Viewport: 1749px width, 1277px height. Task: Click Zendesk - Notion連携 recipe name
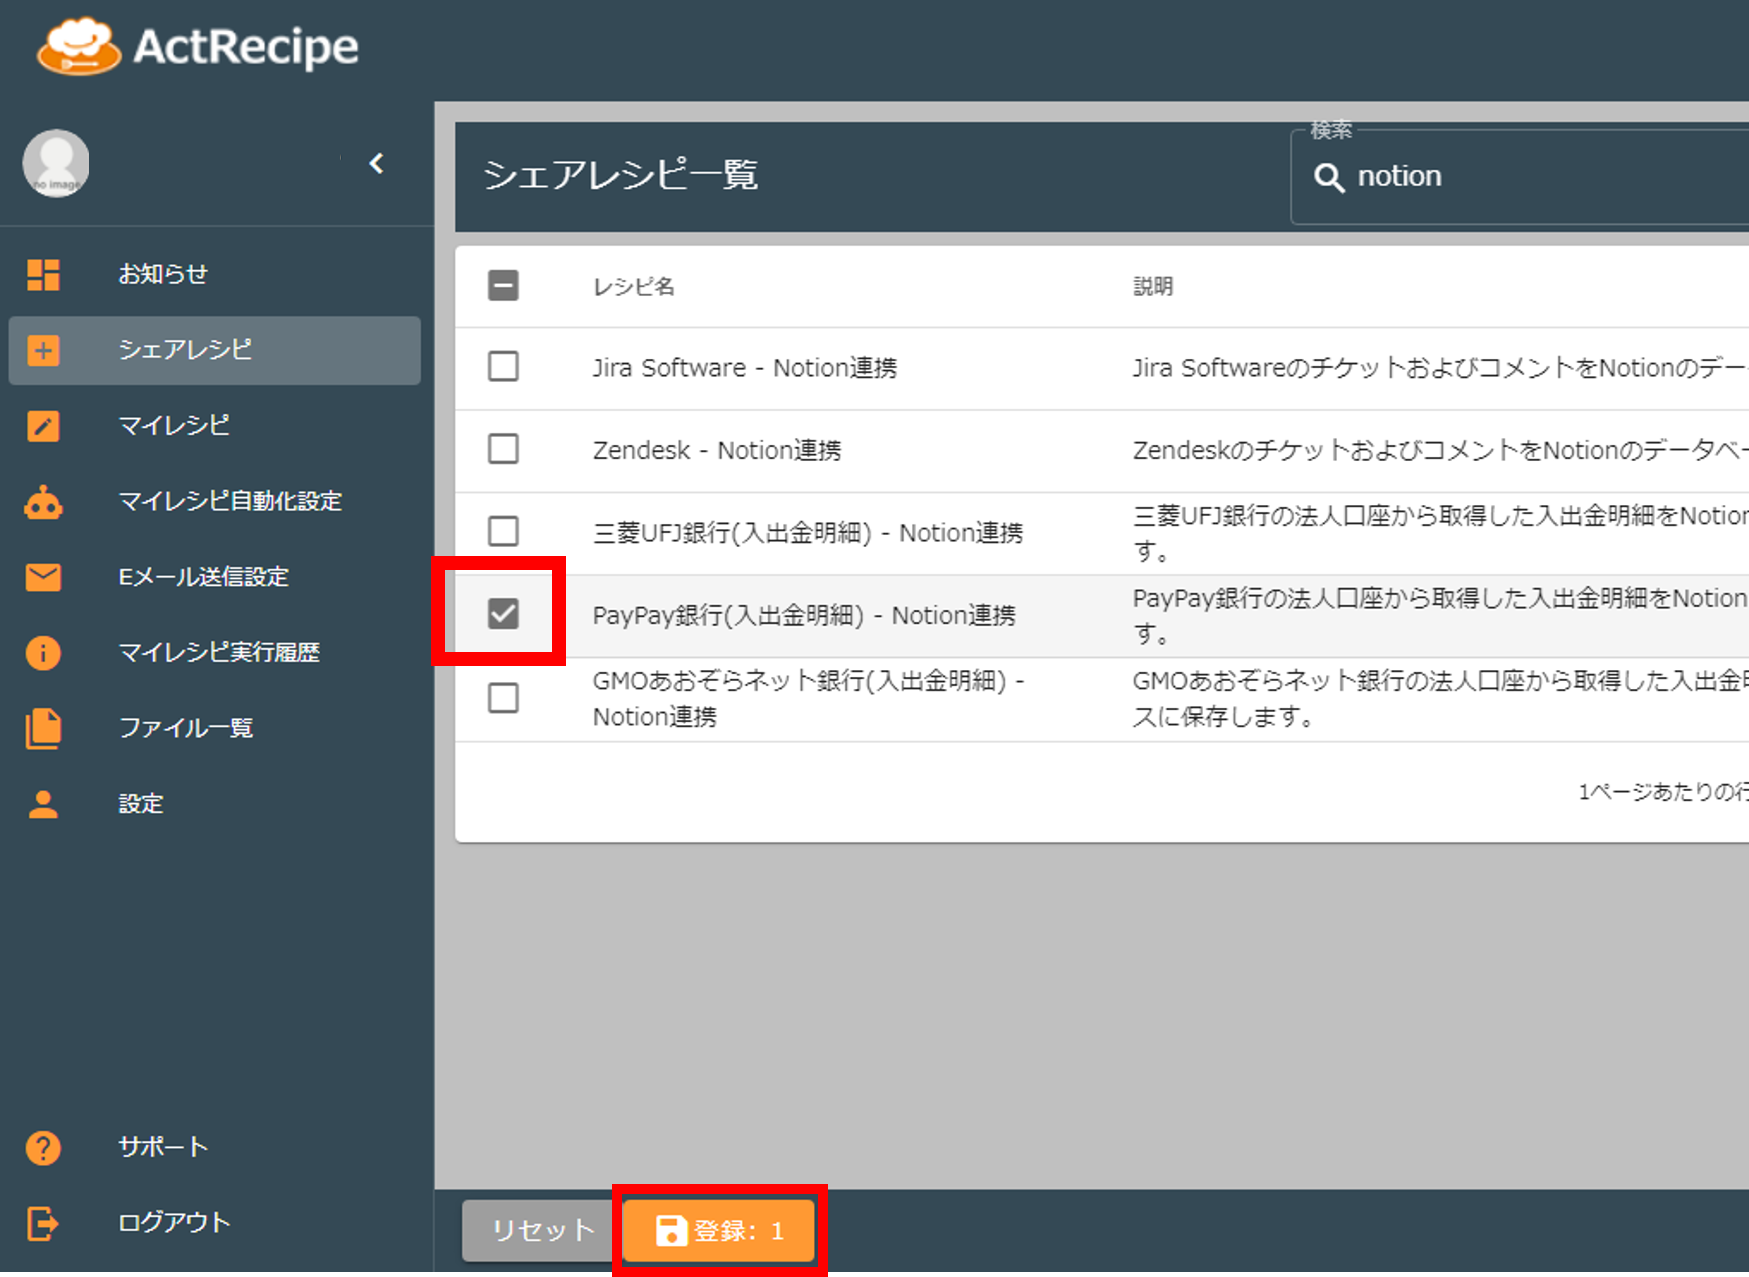coord(717,450)
